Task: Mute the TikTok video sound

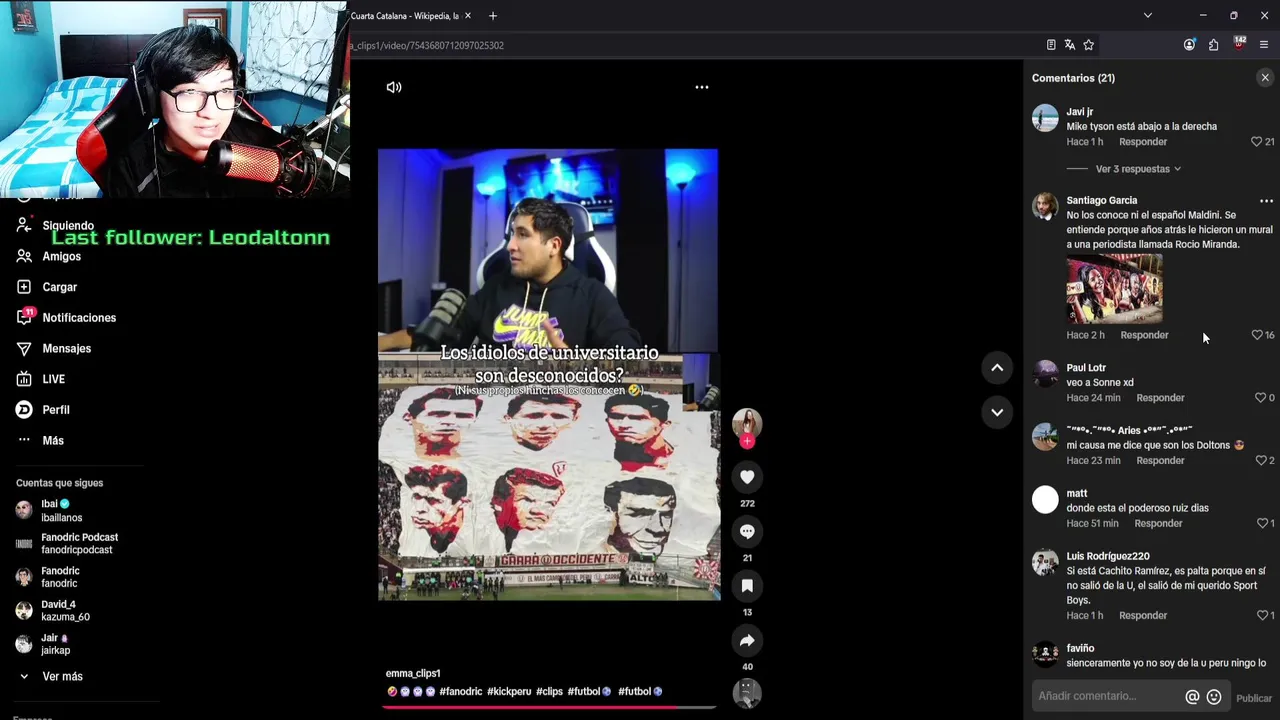Action: 394,87
